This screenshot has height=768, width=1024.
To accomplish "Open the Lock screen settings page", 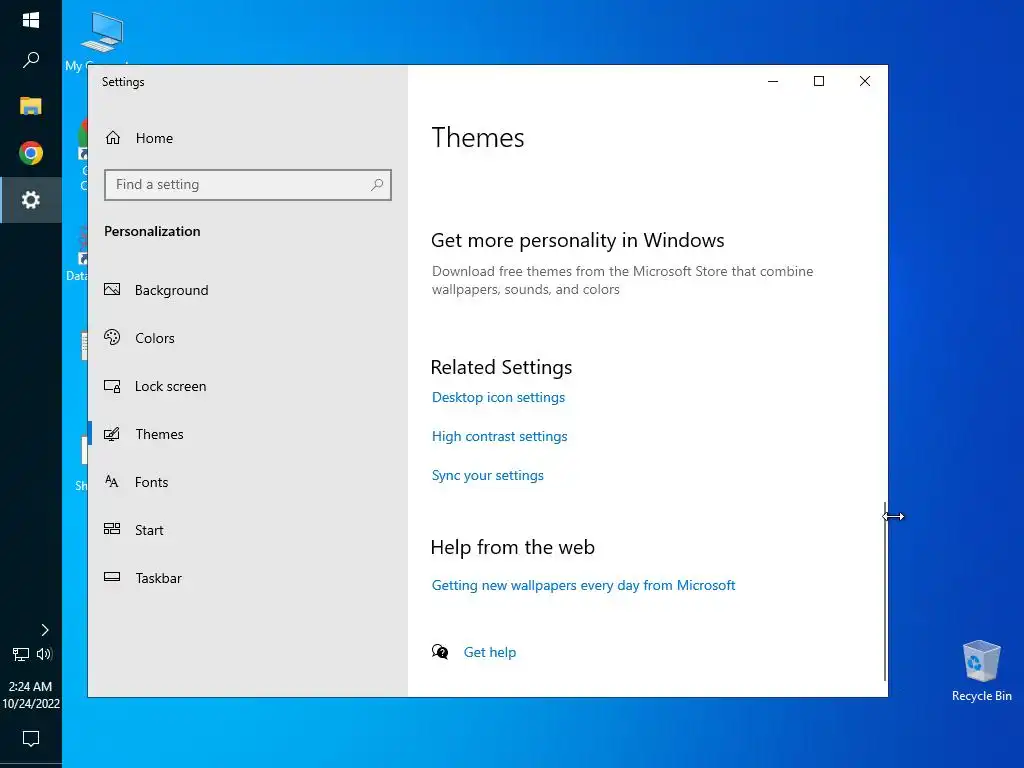I will [170, 387].
